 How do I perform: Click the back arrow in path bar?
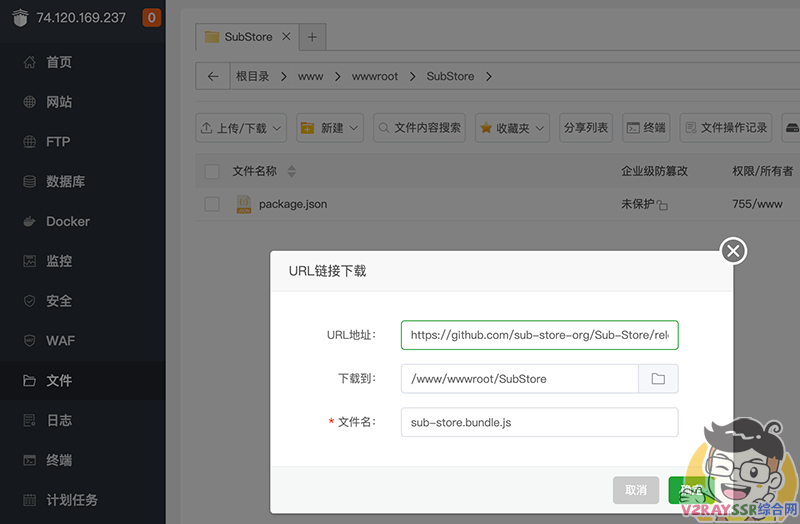(212, 76)
